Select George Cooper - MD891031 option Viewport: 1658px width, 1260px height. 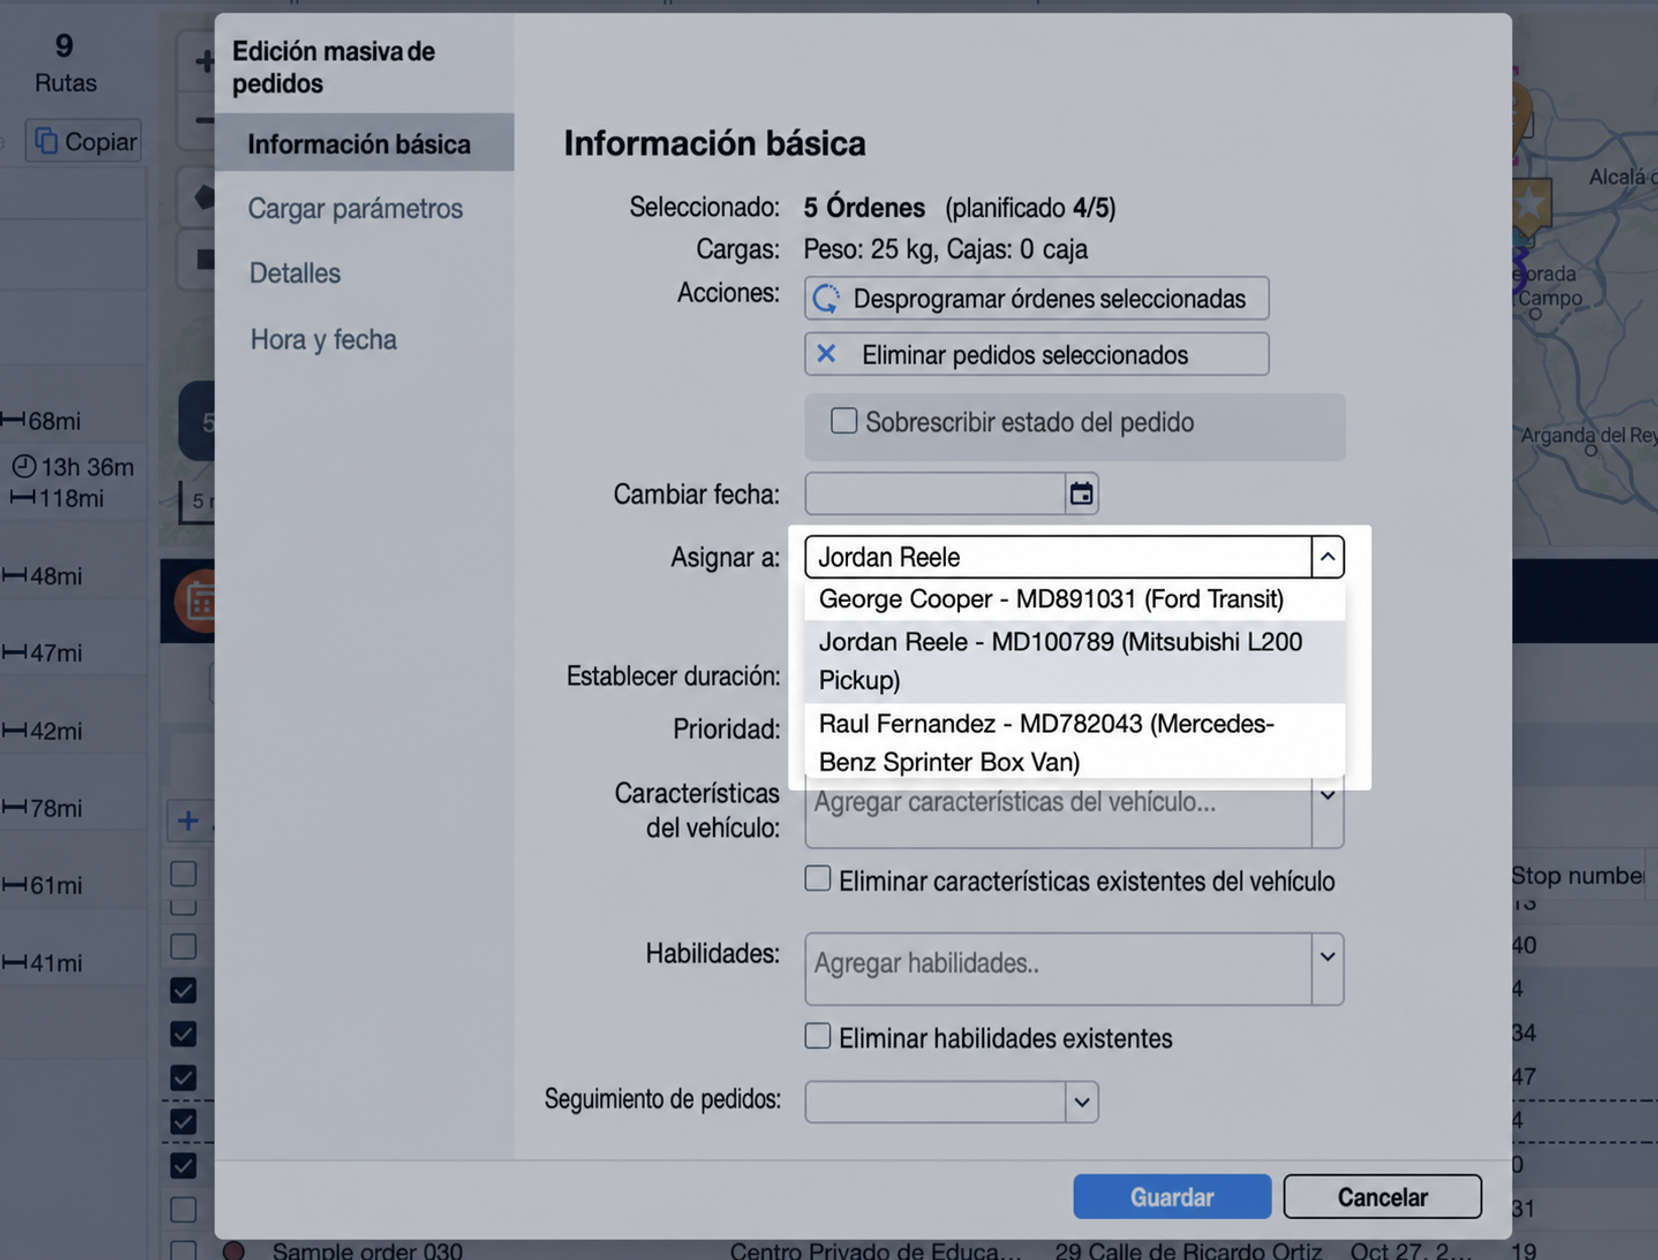click(x=1075, y=599)
